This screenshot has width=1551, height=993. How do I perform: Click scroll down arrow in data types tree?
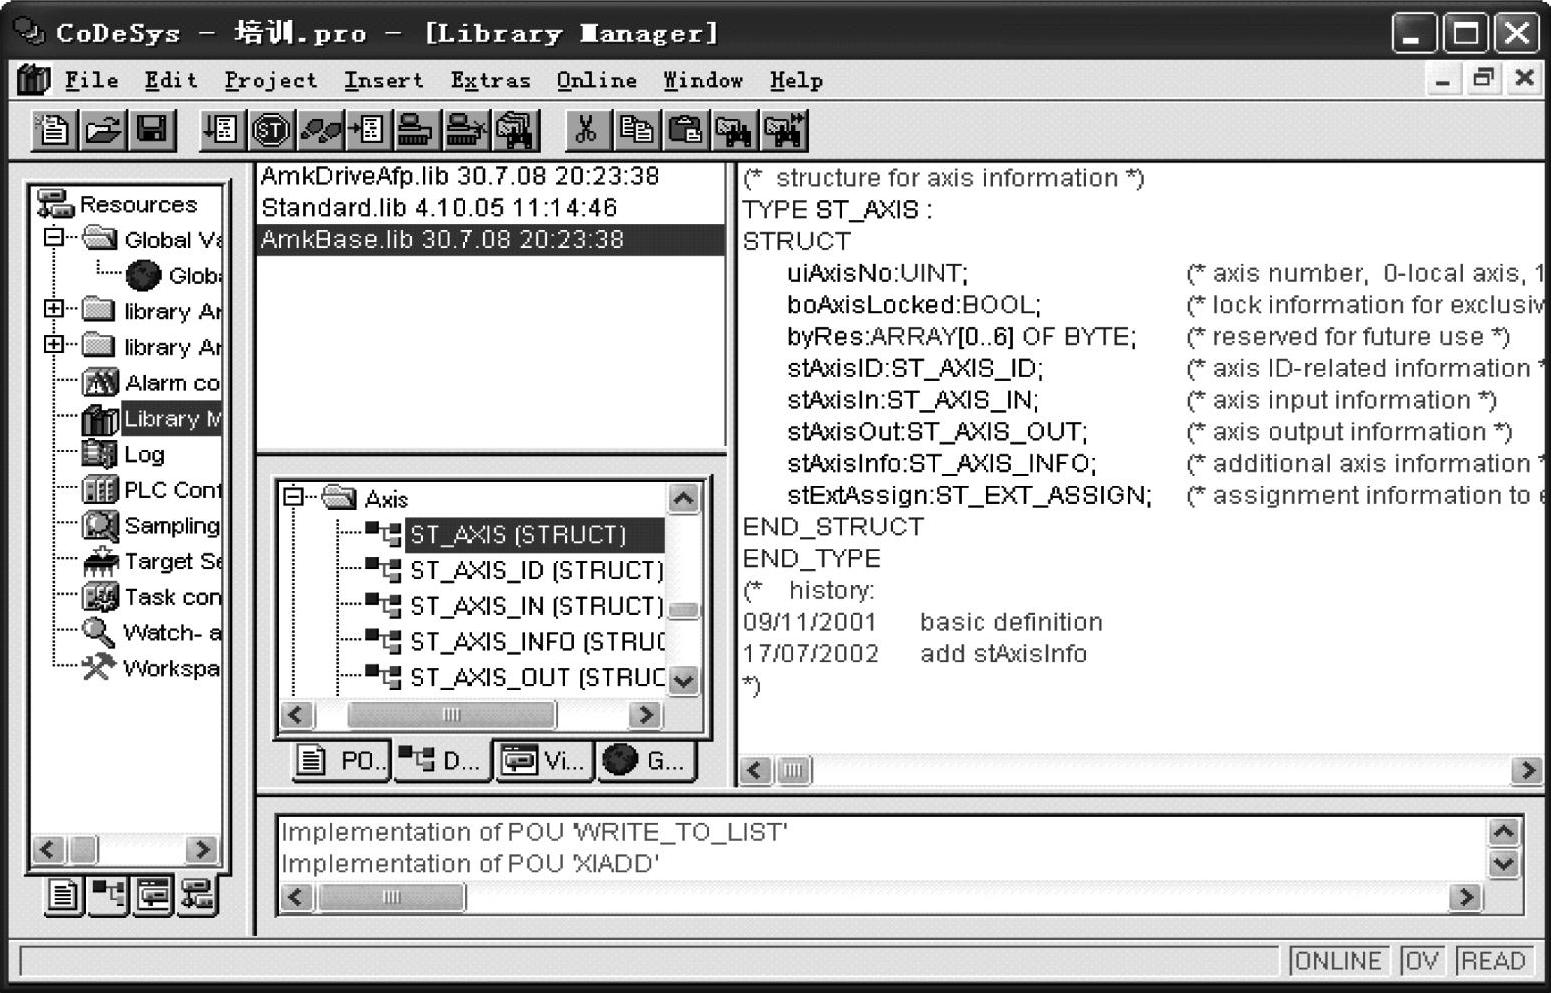coord(684,681)
